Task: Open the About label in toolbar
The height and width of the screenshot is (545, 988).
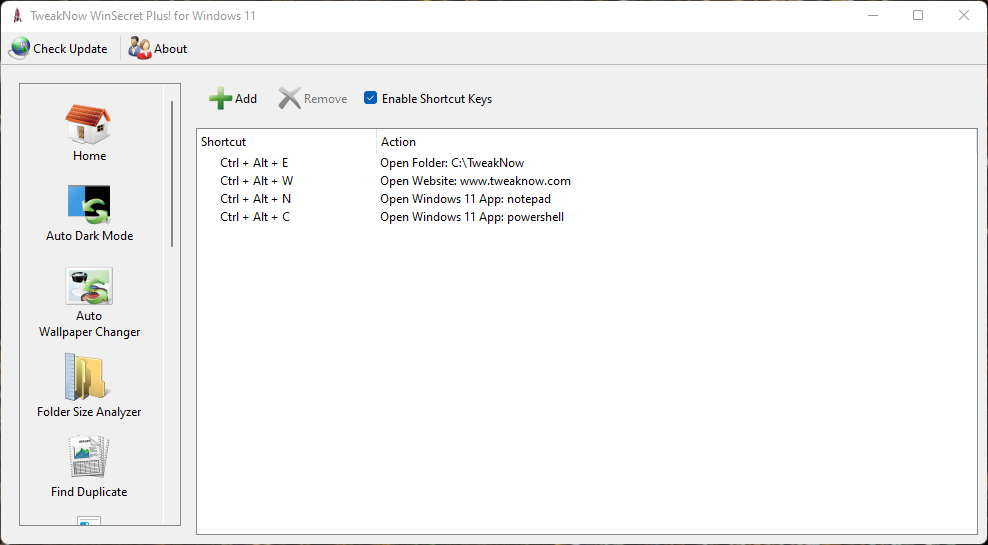Action: pyautogui.click(x=171, y=49)
